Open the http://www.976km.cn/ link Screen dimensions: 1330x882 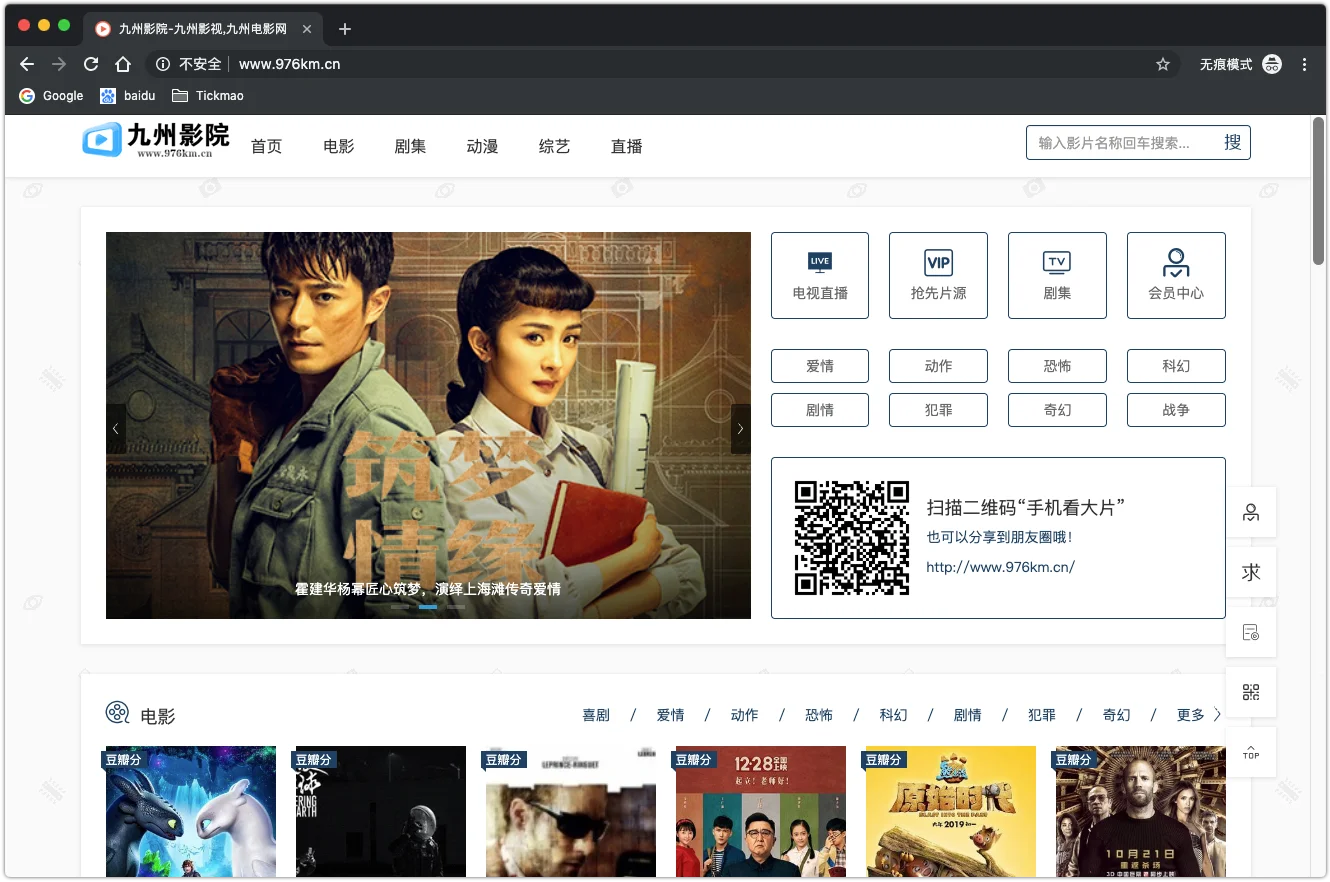[x=1000, y=567]
